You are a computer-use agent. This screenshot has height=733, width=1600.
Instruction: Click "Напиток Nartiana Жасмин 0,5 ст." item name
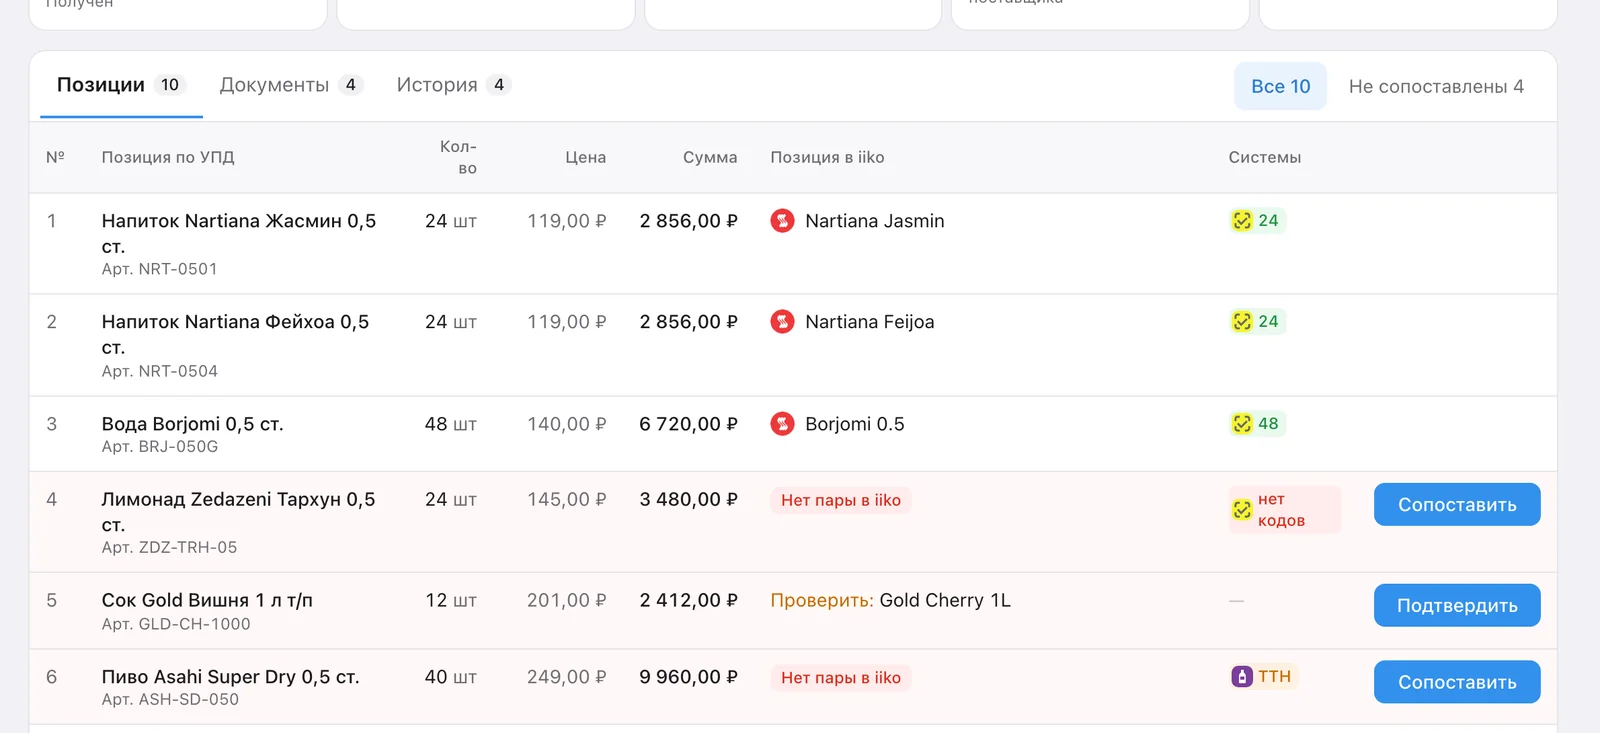point(239,233)
